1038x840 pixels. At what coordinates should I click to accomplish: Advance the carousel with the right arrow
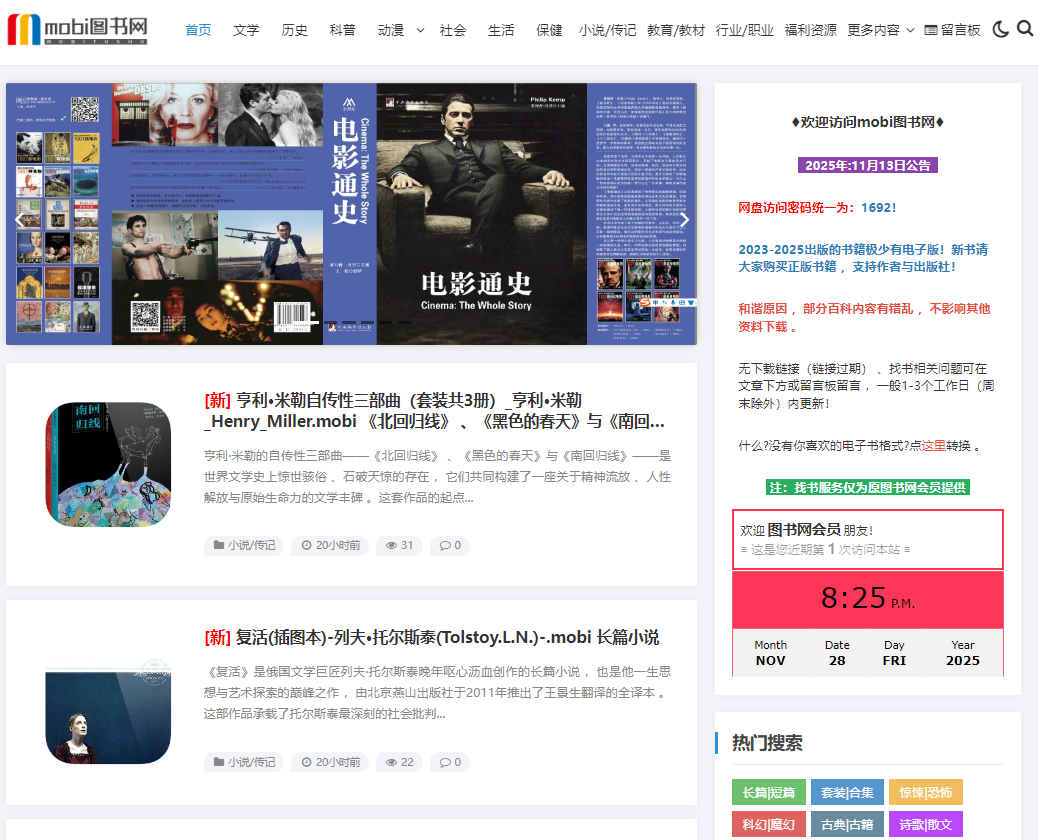coord(684,219)
